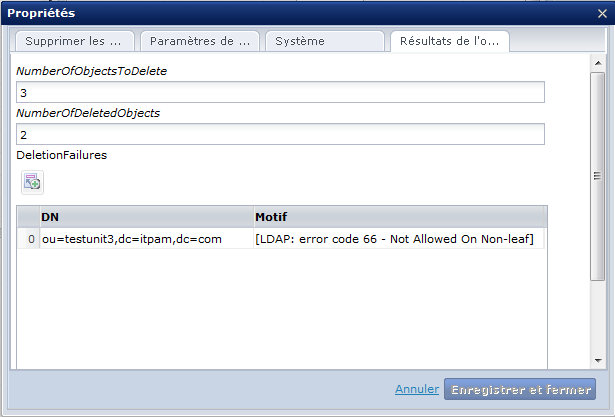Select the LDAP error code 66 cell

tap(399, 239)
